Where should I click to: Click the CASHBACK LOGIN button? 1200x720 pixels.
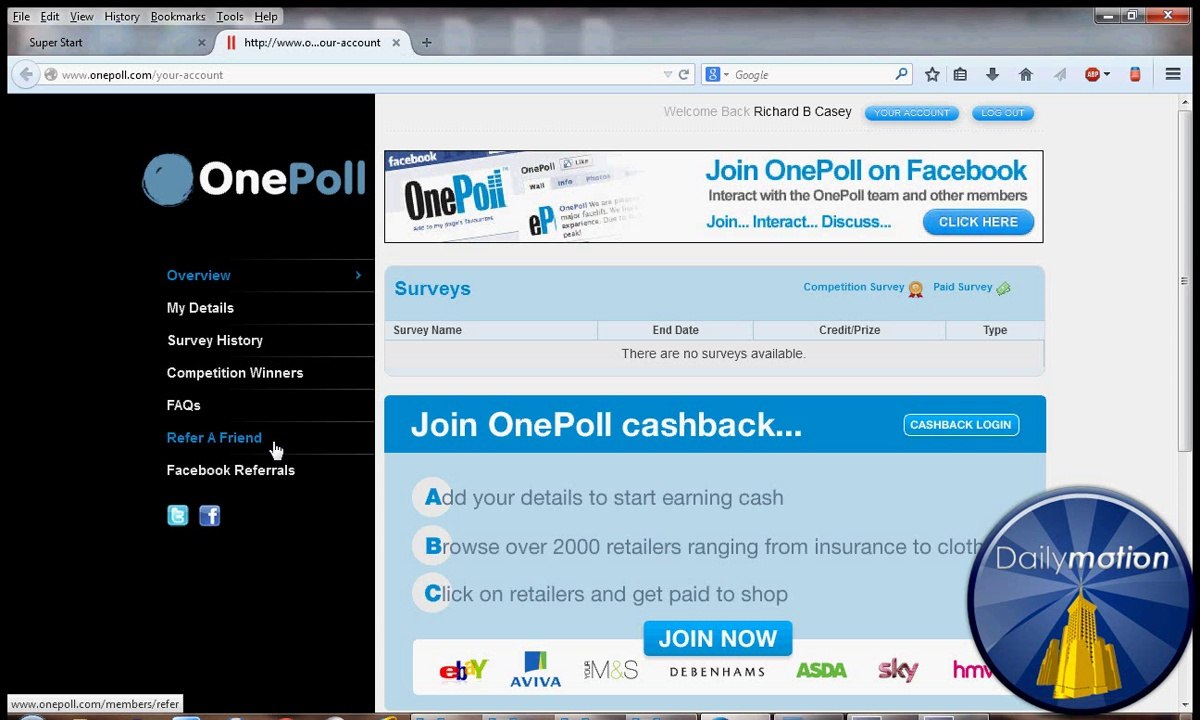point(961,425)
